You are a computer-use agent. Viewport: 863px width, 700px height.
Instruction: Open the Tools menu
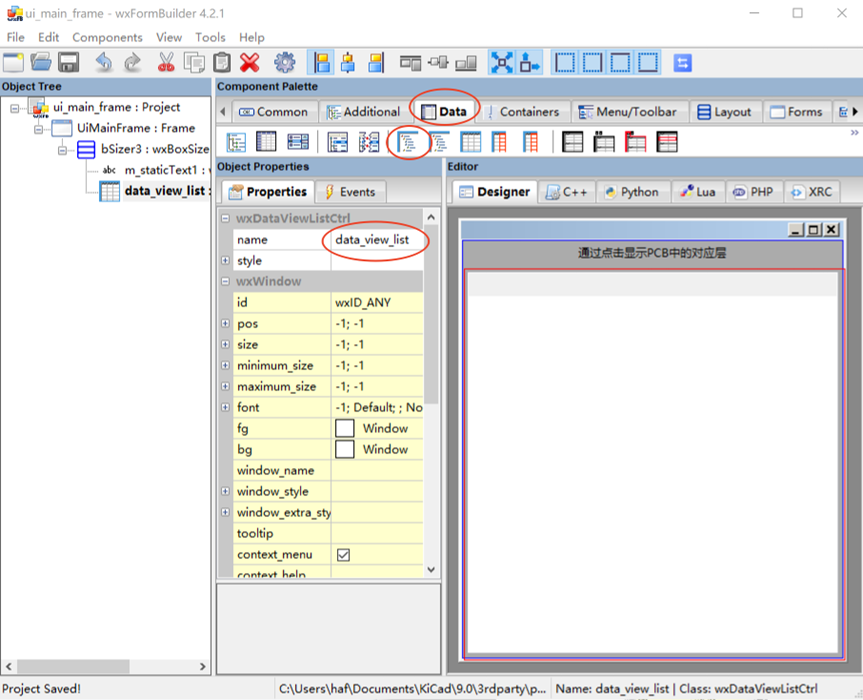(210, 37)
